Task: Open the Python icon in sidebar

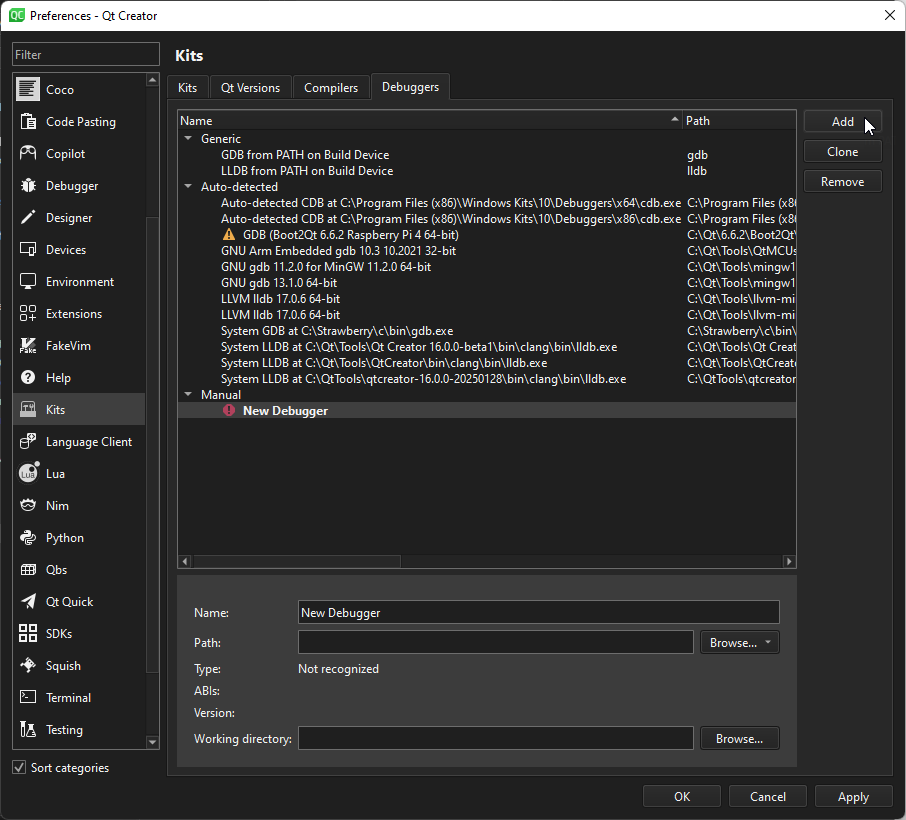Action: point(28,537)
